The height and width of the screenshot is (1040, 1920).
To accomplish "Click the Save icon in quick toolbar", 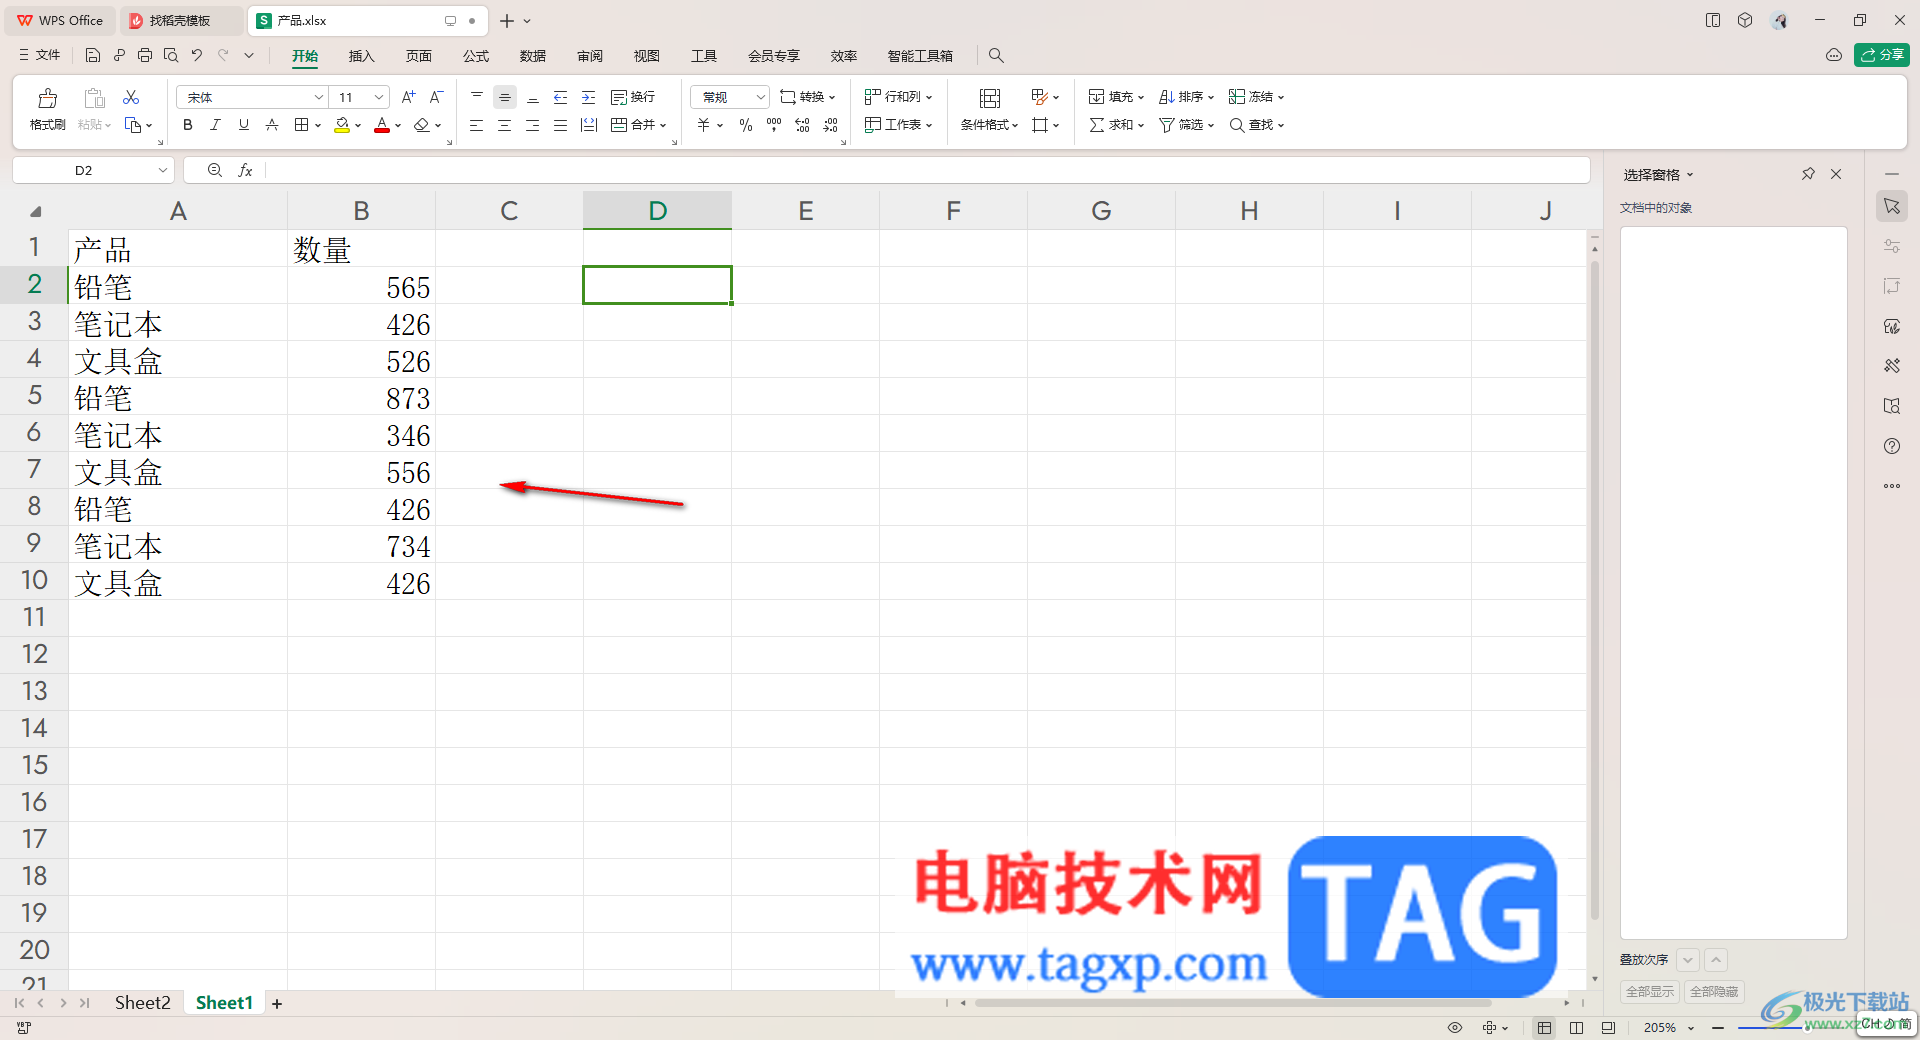I will [93, 55].
